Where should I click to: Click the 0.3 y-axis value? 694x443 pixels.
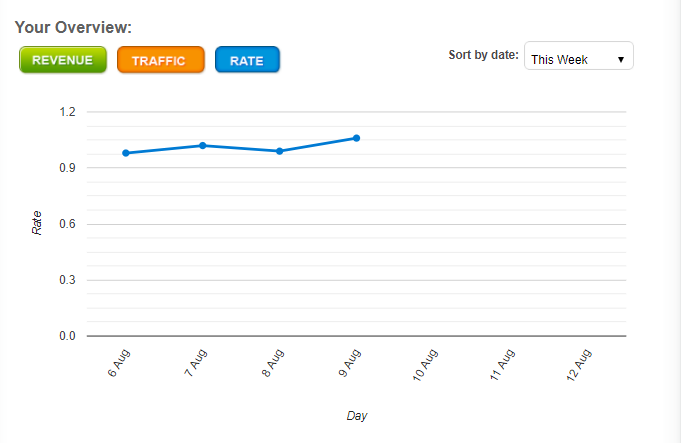coord(67,280)
